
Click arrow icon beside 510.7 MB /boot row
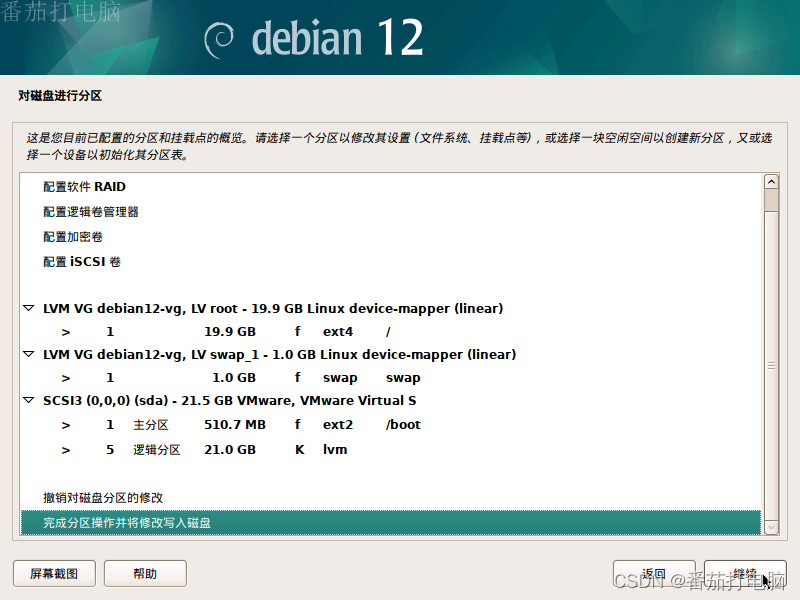point(66,425)
